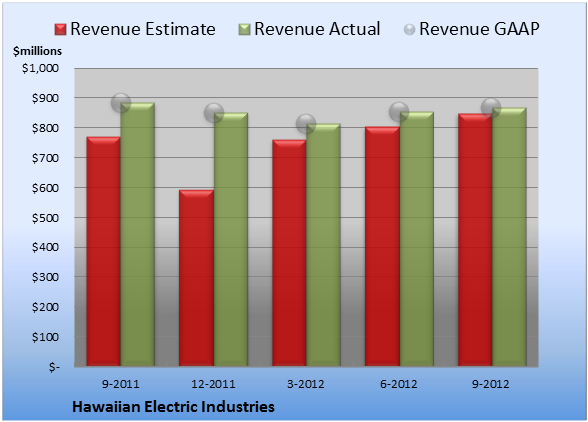Click the GAAP sphere marker above 9-2011
588x422 pixels.
[x=121, y=102]
